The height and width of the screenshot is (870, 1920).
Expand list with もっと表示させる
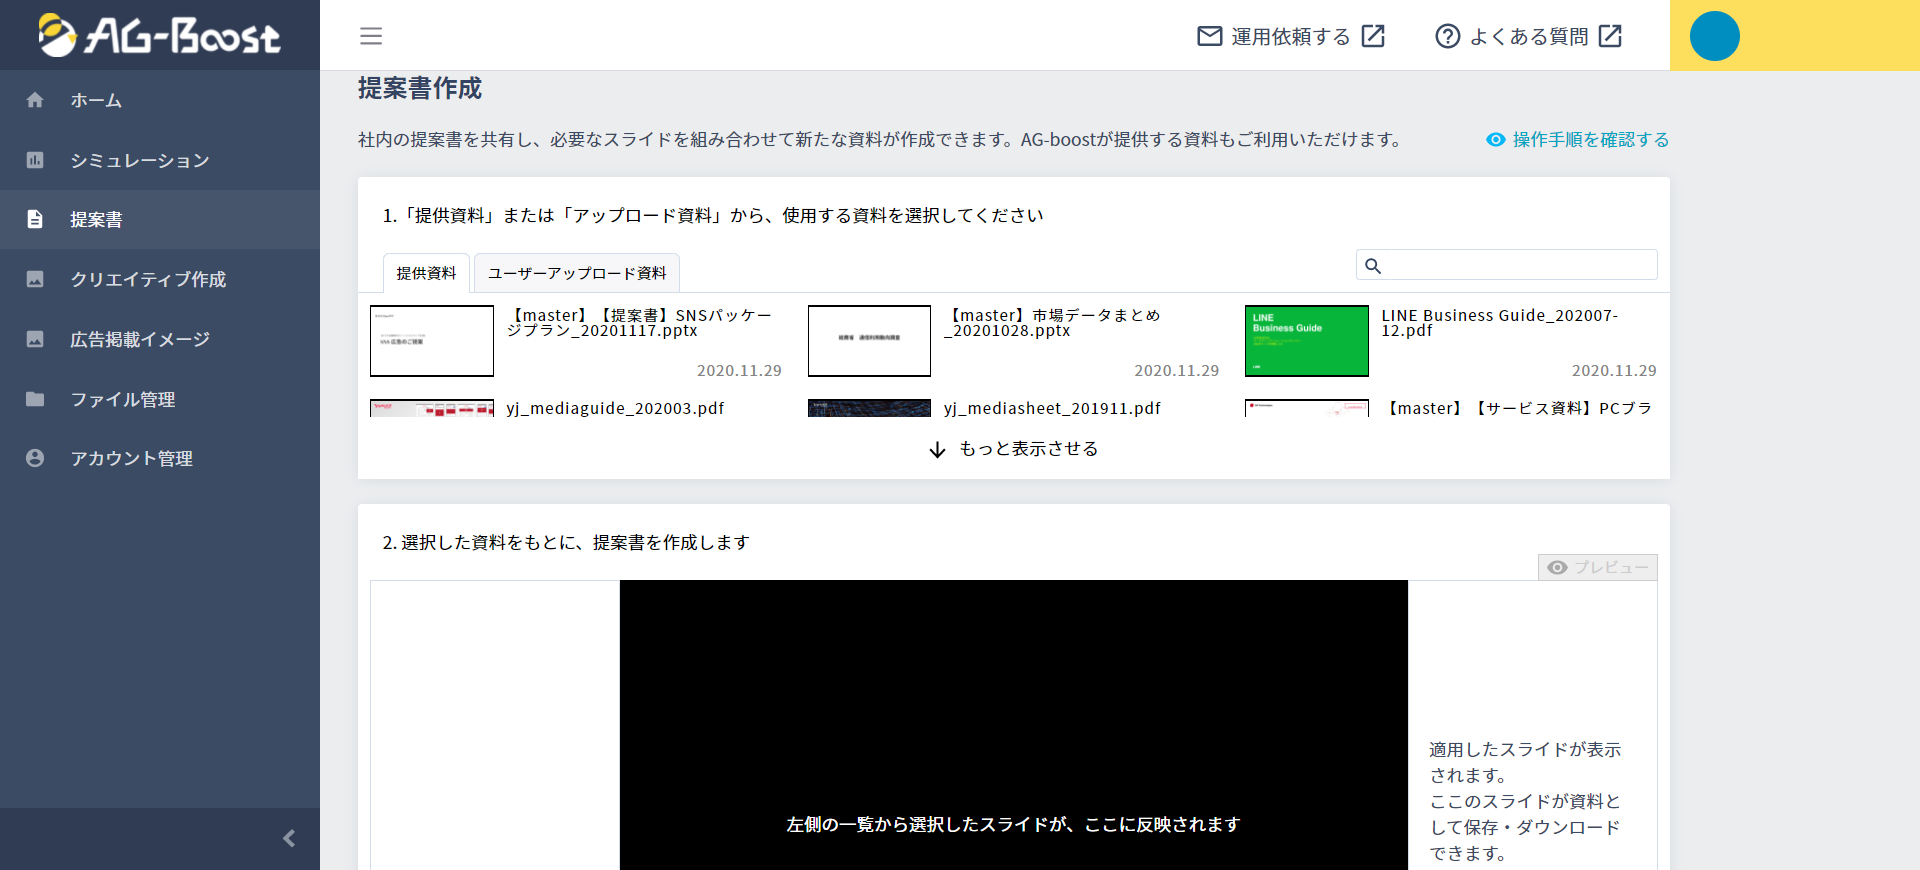(x=1014, y=449)
